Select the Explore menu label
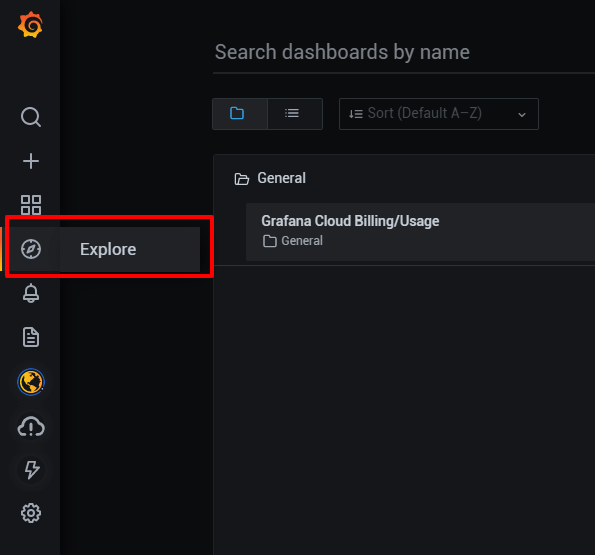595x555 pixels. tap(108, 249)
